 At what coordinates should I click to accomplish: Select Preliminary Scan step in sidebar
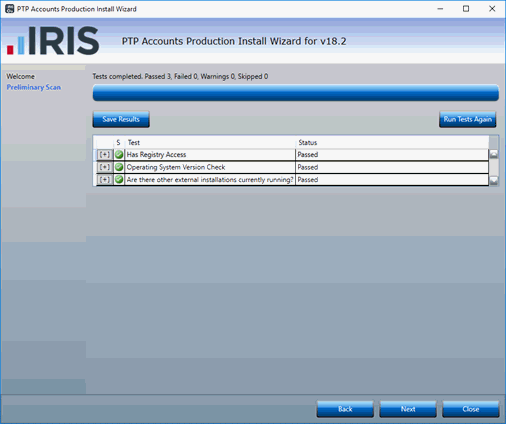34,87
